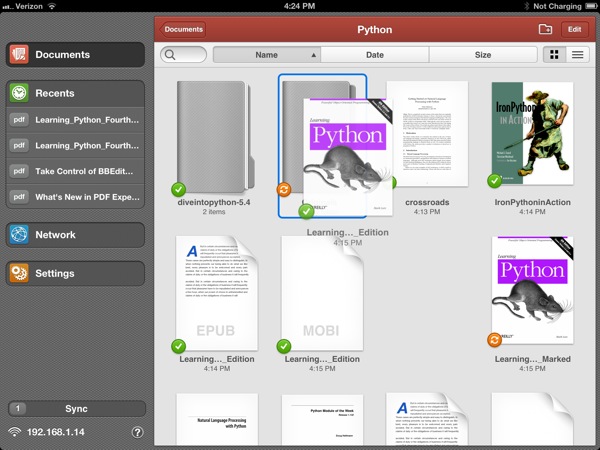Click the green check on IronPythoninAction
The height and width of the screenshot is (450, 600).
[494, 181]
